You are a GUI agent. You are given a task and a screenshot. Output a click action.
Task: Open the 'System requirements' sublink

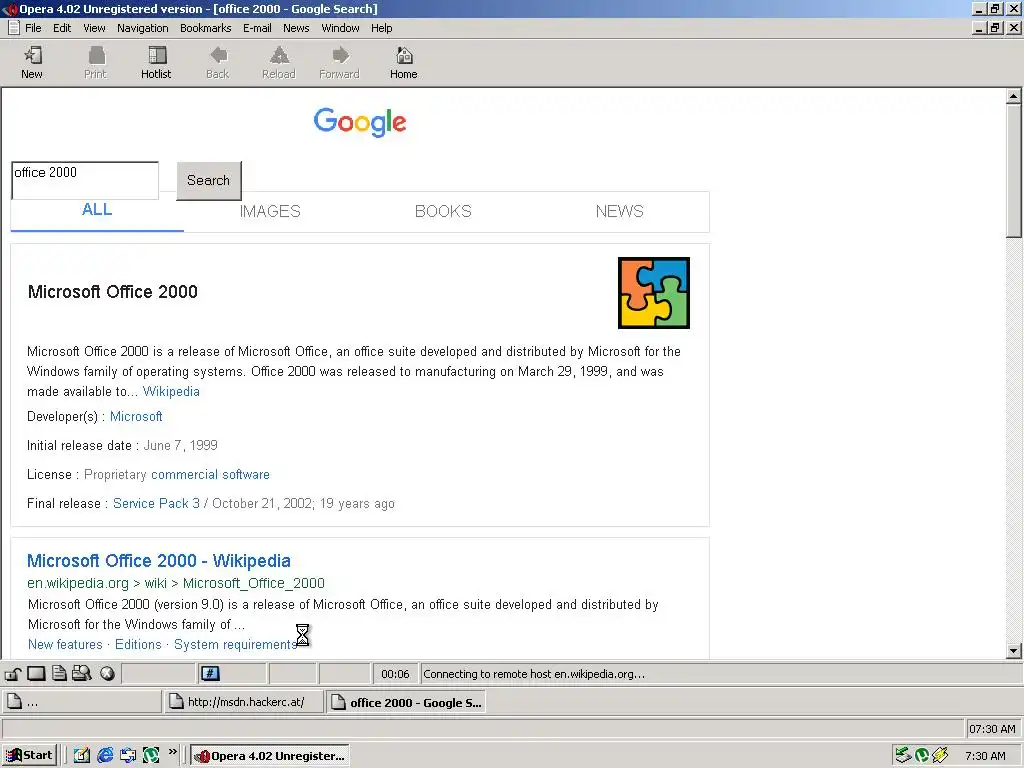tap(235, 645)
